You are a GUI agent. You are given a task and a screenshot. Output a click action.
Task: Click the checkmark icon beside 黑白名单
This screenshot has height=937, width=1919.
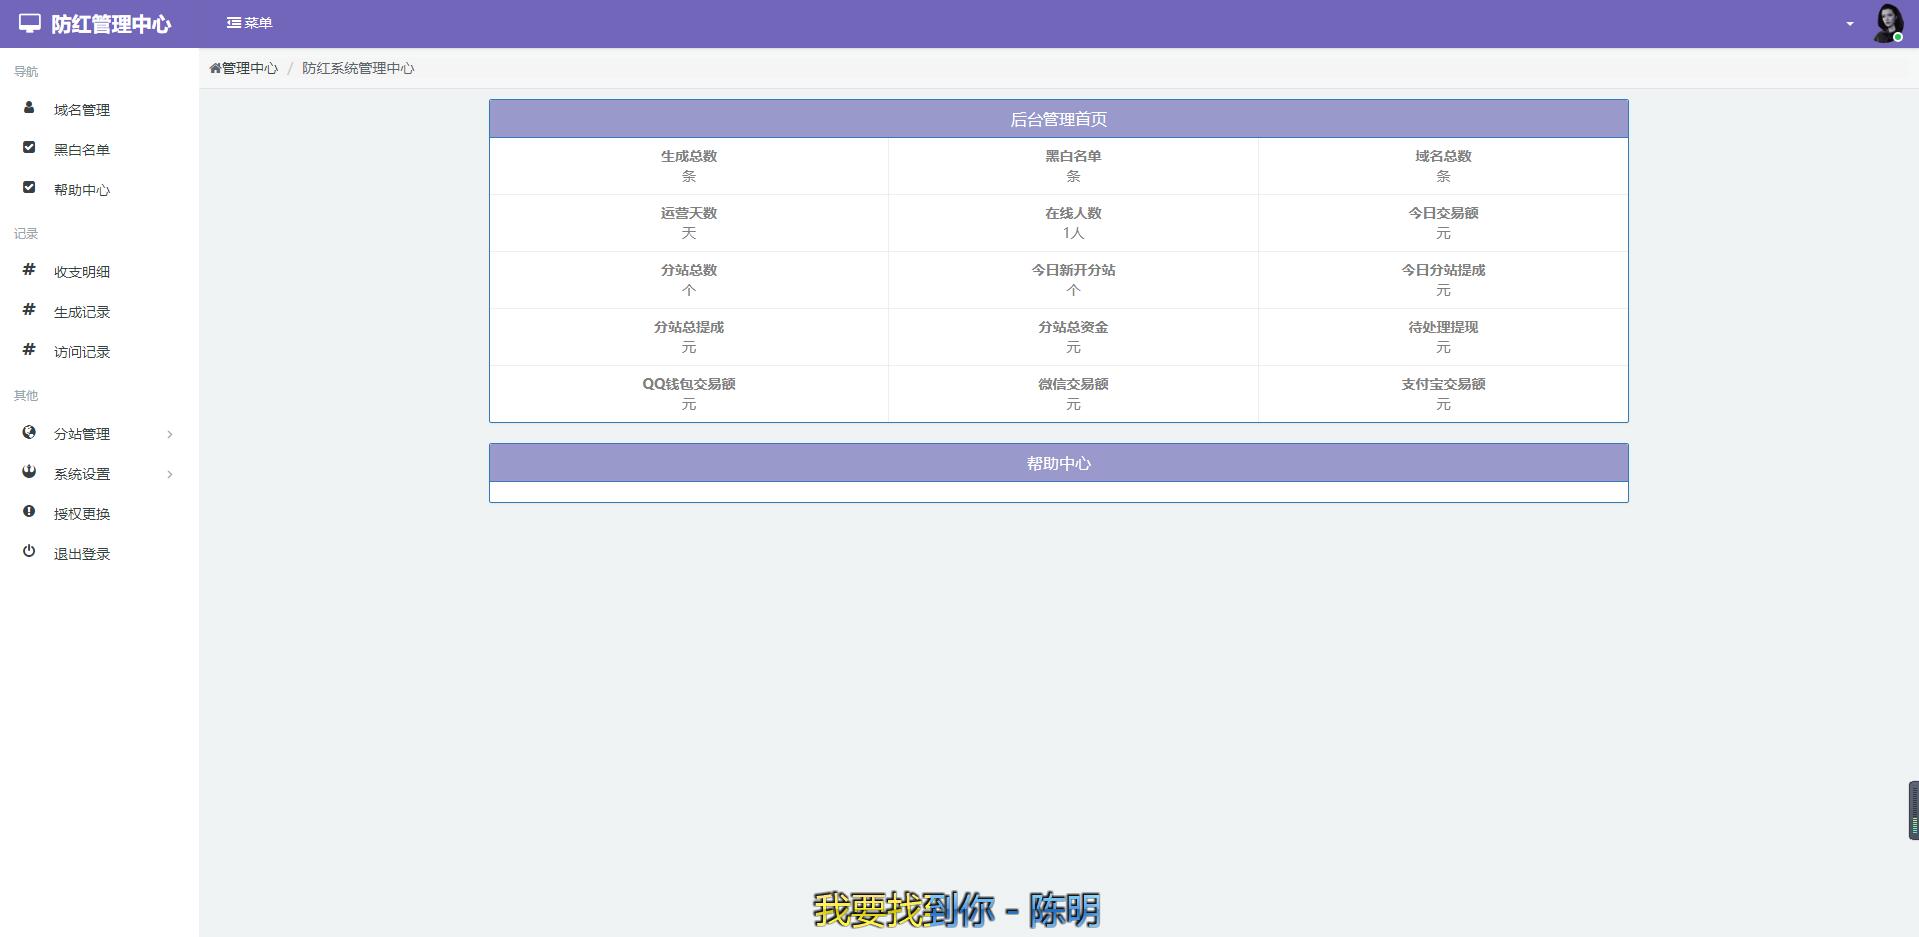pos(29,148)
